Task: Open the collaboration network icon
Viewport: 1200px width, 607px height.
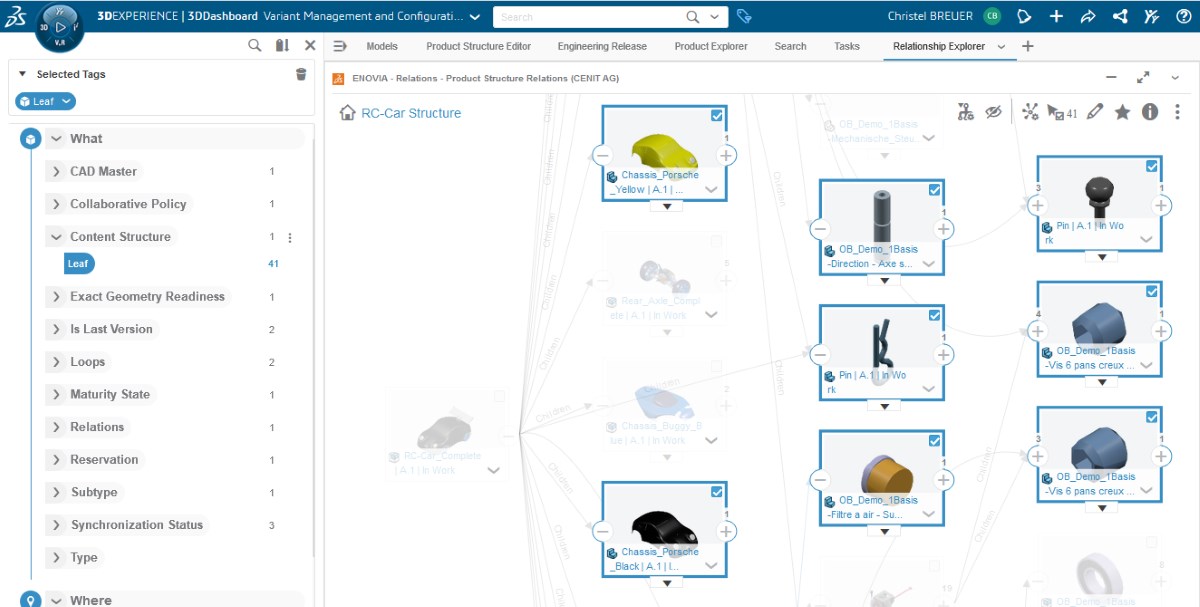Action: click(x=1120, y=16)
